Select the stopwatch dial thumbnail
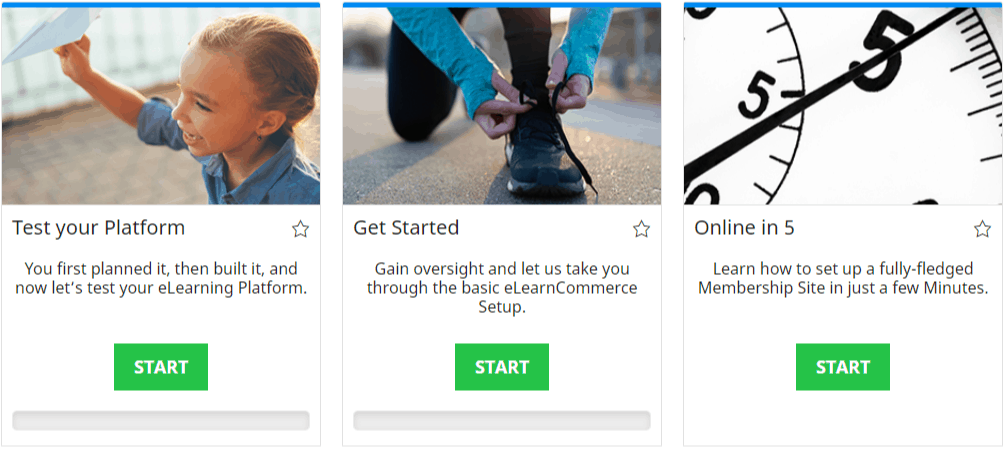 [x=843, y=106]
